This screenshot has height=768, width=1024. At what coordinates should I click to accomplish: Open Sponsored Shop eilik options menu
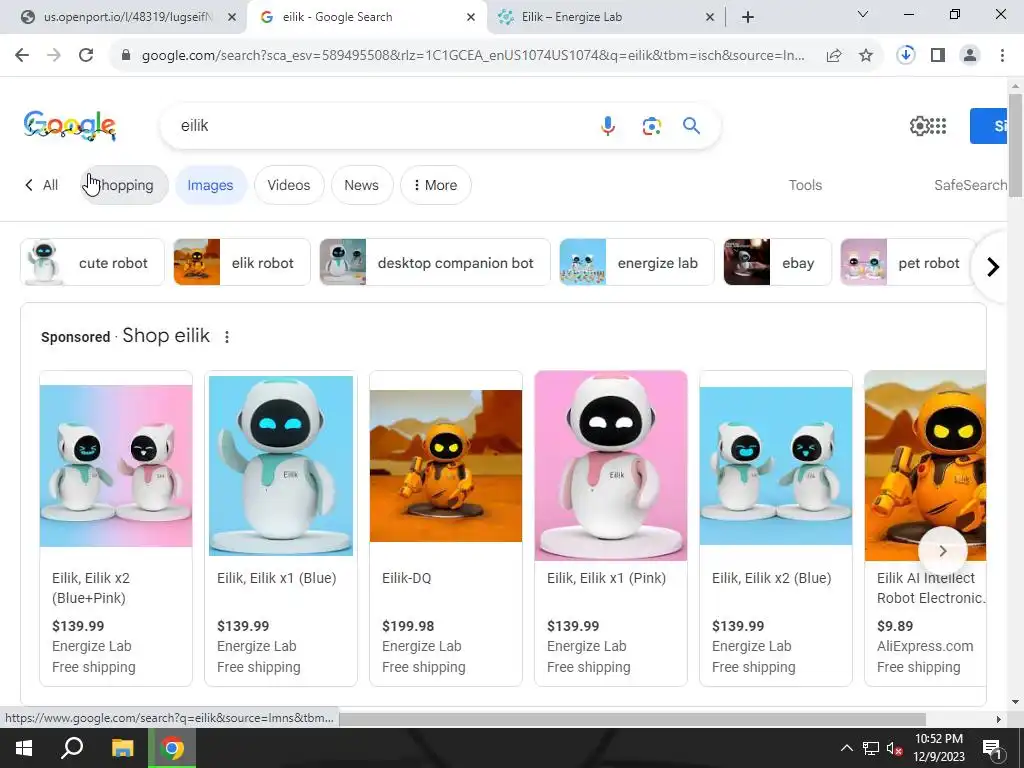point(227,337)
